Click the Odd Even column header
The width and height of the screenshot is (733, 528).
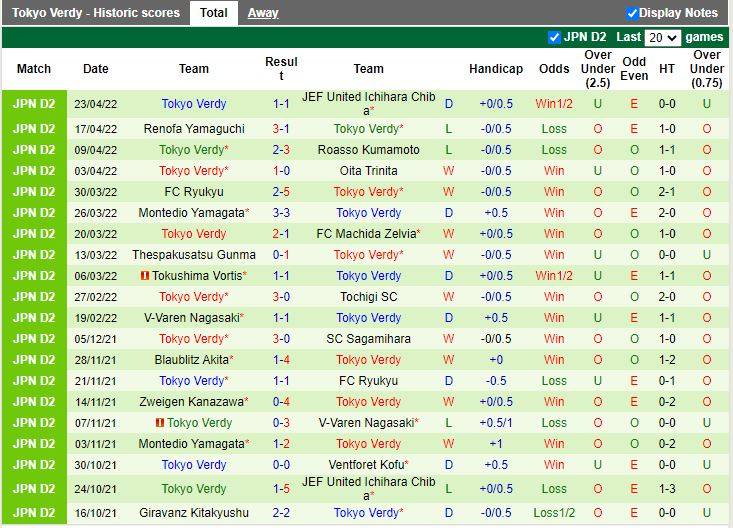tap(634, 69)
